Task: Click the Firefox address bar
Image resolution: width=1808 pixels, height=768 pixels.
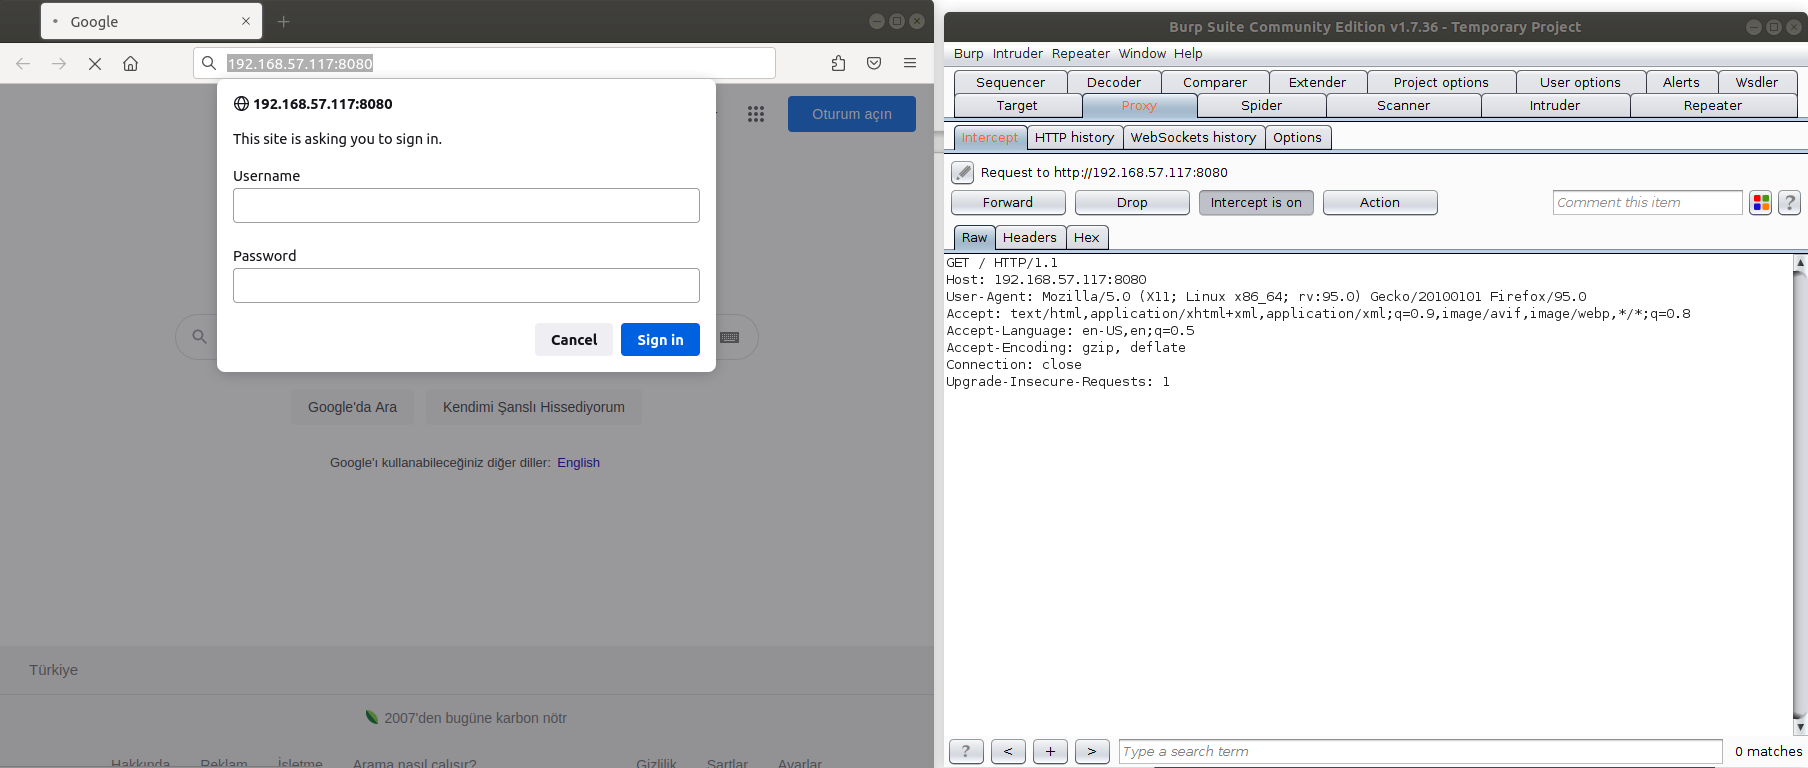Action: pyautogui.click(x=484, y=63)
